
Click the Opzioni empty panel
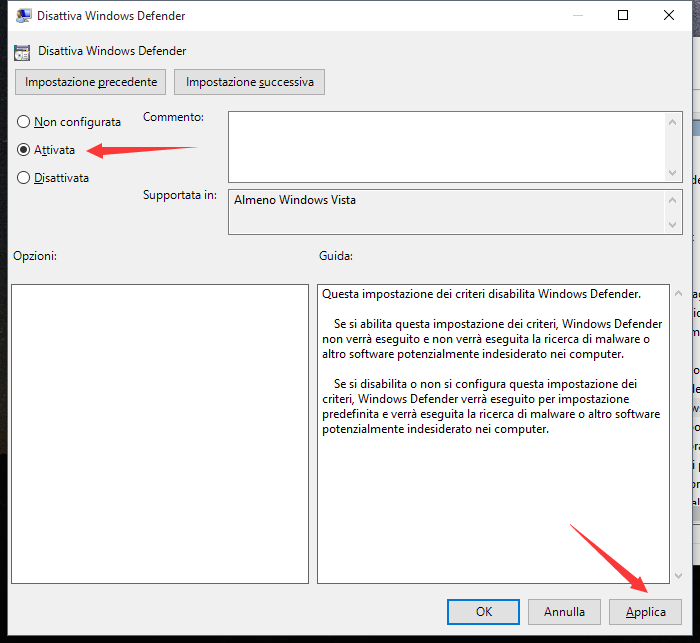(x=160, y=434)
